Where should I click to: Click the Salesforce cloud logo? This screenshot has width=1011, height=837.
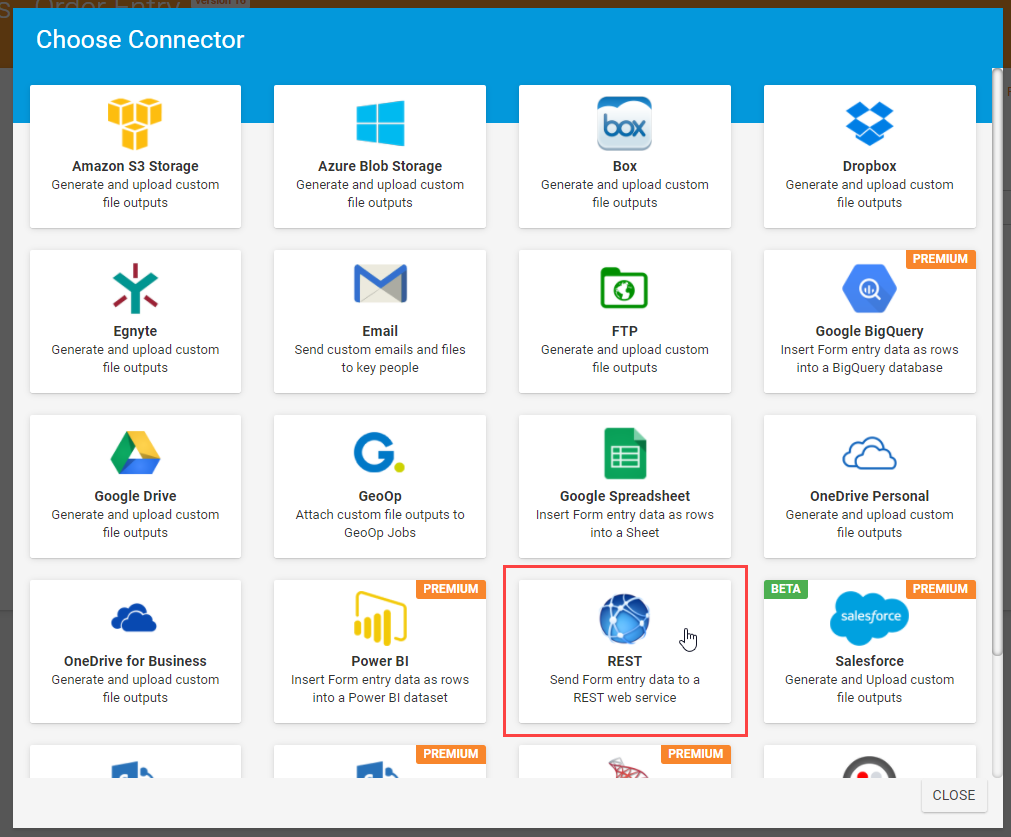pos(869,618)
